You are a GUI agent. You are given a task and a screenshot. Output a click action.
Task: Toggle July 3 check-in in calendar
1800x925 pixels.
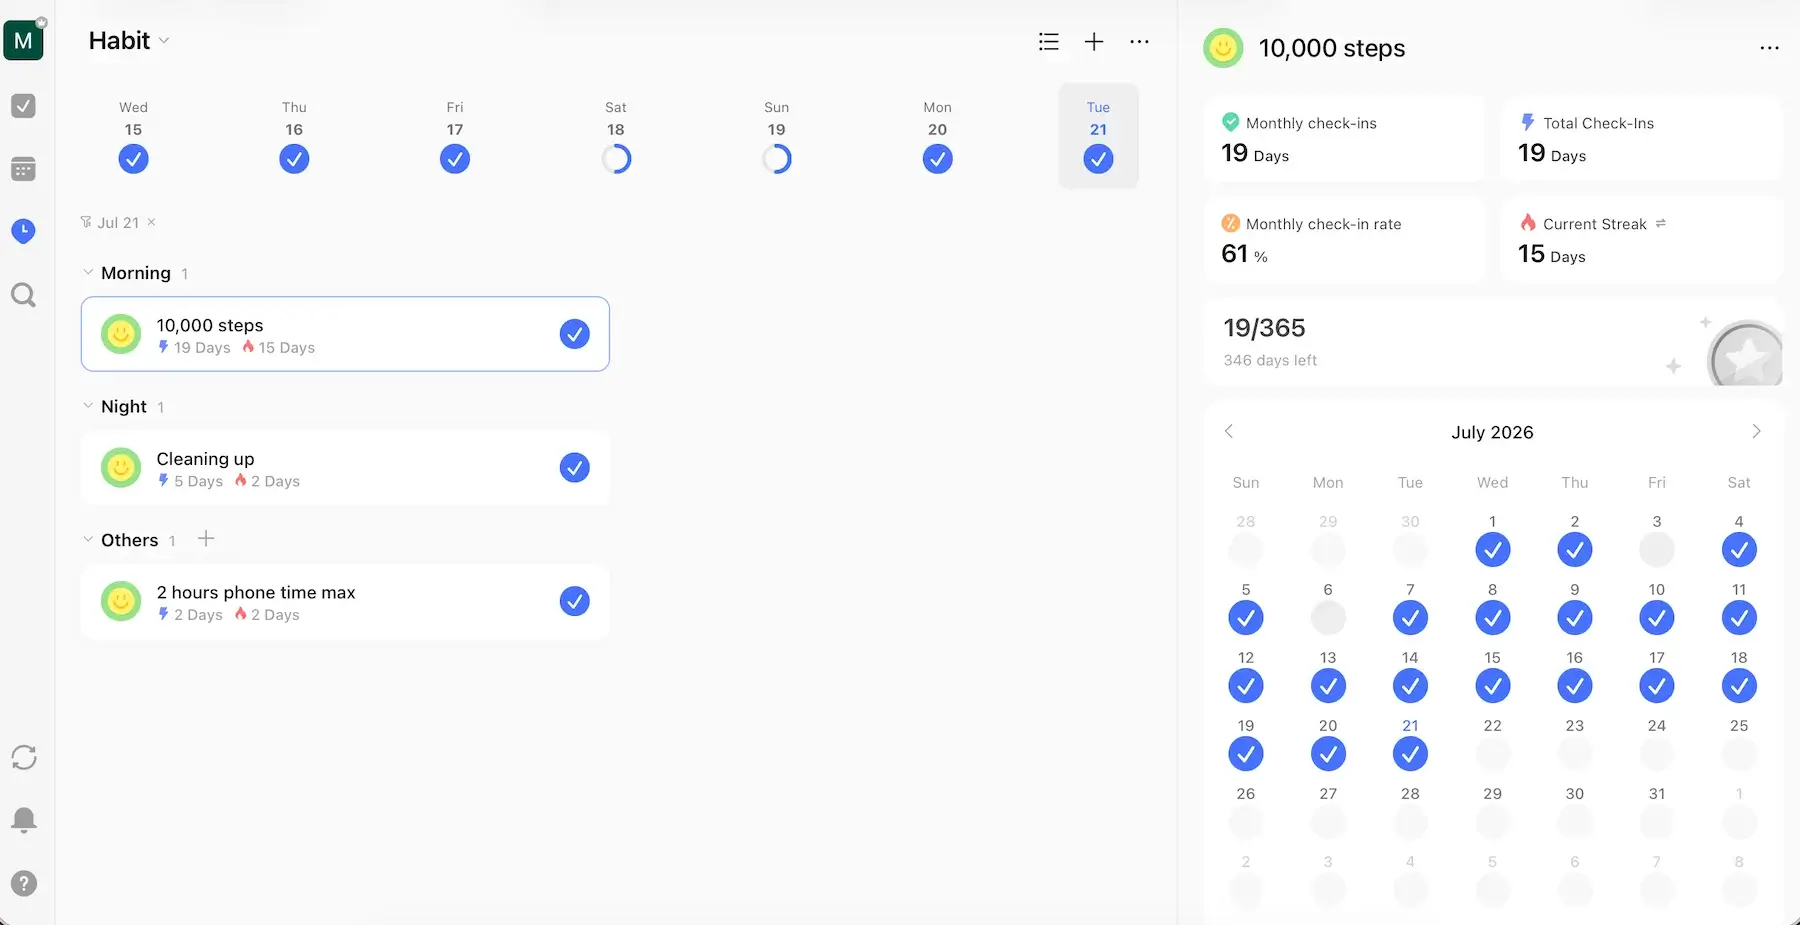[x=1657, y=549]
